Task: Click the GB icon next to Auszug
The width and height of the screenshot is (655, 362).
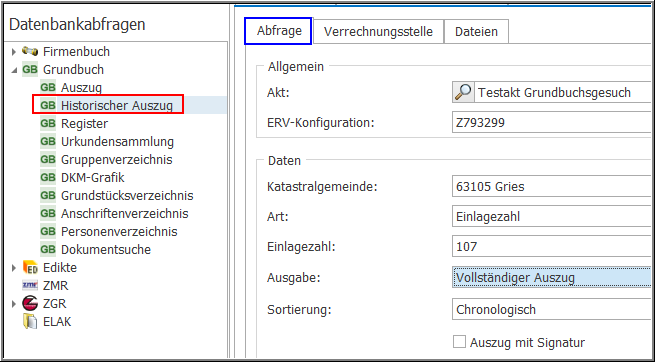Action: [x=48, y=87]
